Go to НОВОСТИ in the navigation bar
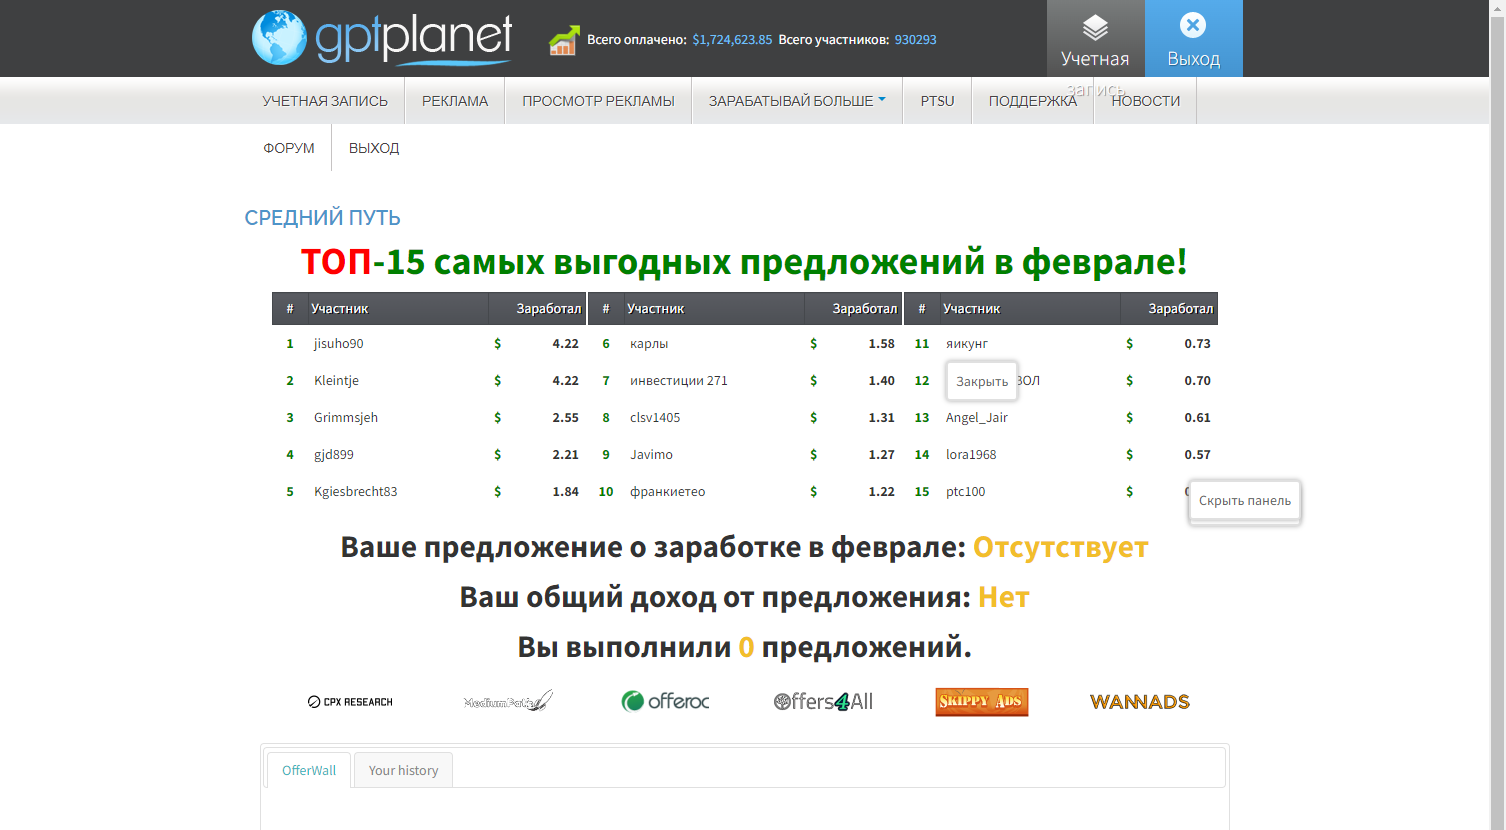This screenshot has height=830, width=1506. [1146, 101]
